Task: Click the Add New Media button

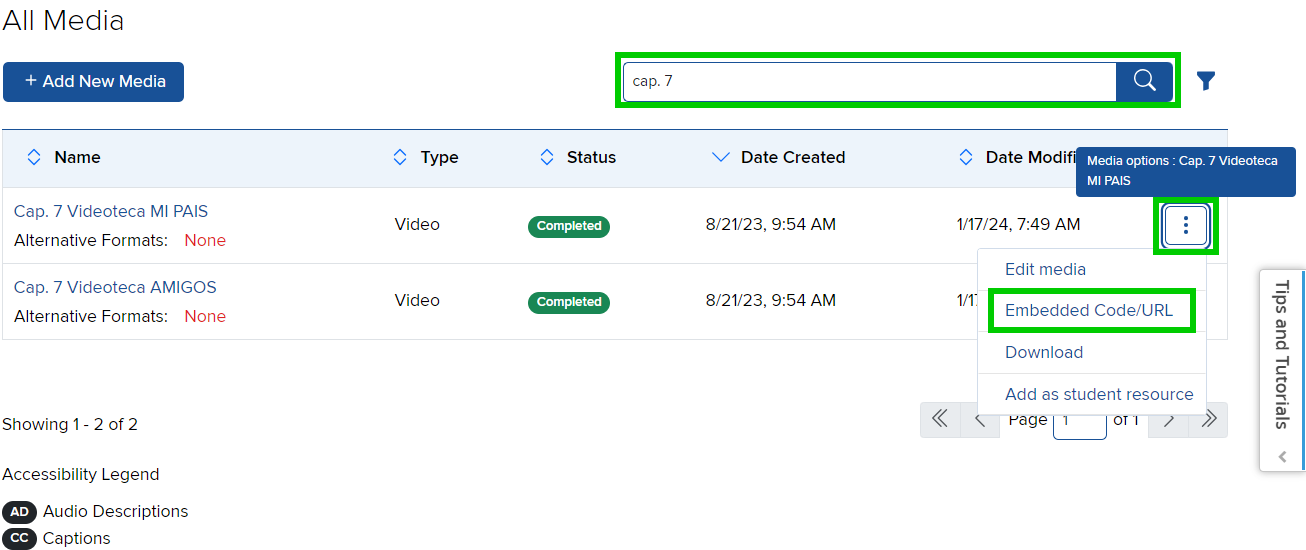Action: [94, 81]
